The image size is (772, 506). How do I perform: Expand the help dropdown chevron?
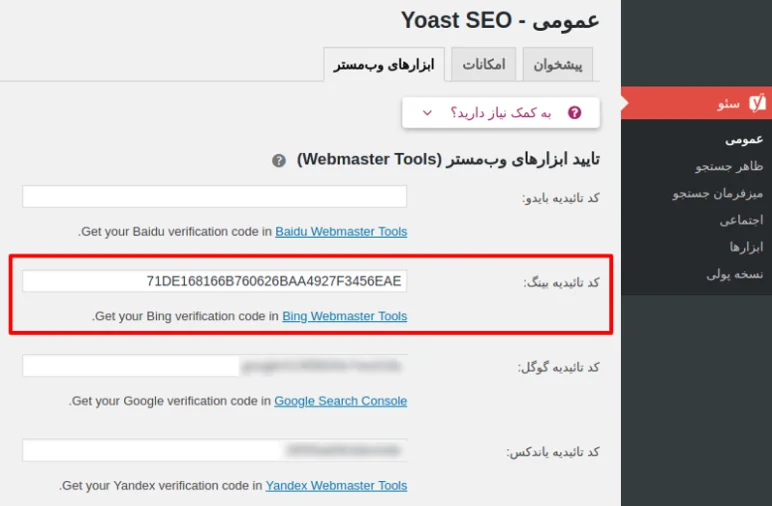point(427,113)
